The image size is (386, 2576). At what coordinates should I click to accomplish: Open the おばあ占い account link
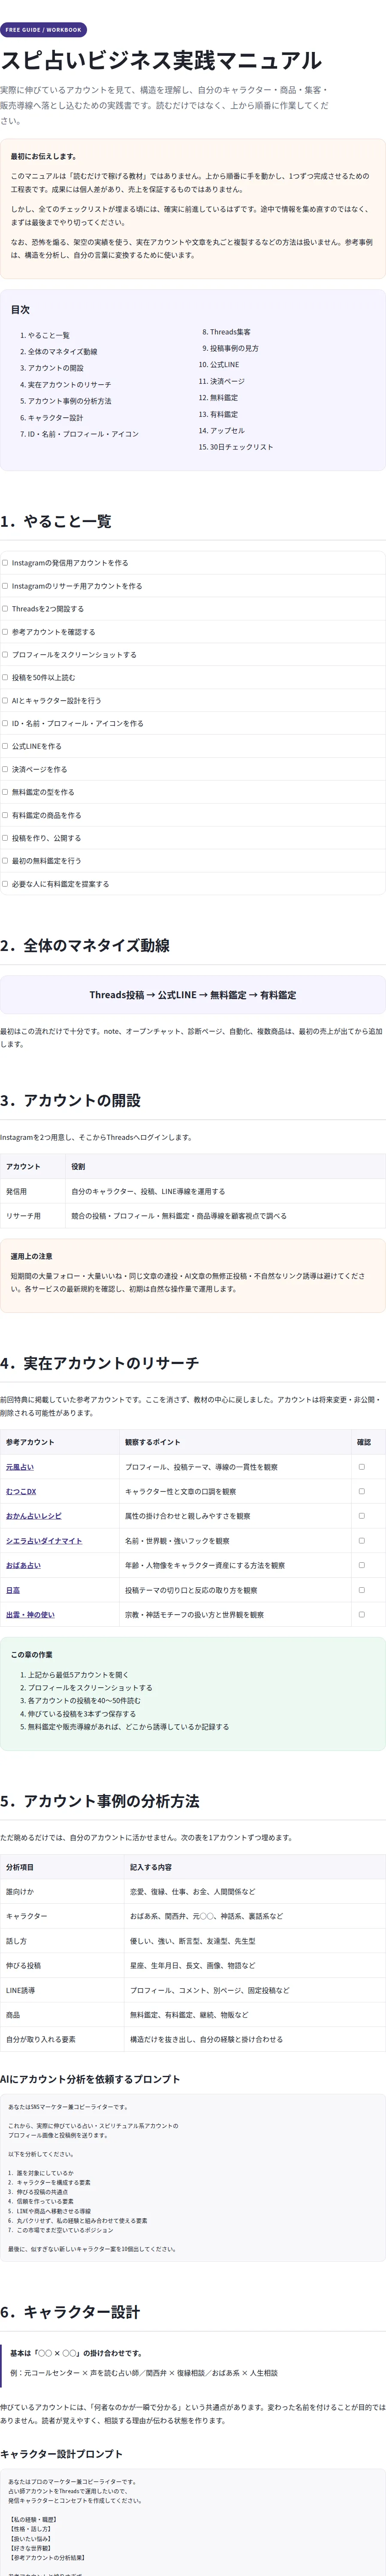click(24, 1565)
